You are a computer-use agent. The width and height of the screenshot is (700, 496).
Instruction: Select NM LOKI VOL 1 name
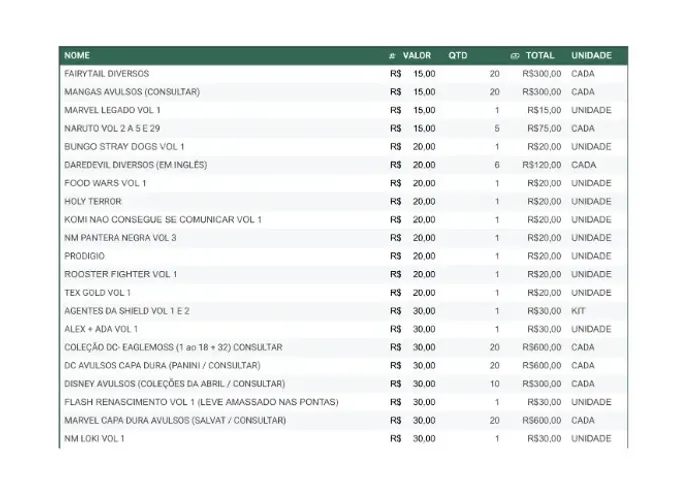point(94,439)
